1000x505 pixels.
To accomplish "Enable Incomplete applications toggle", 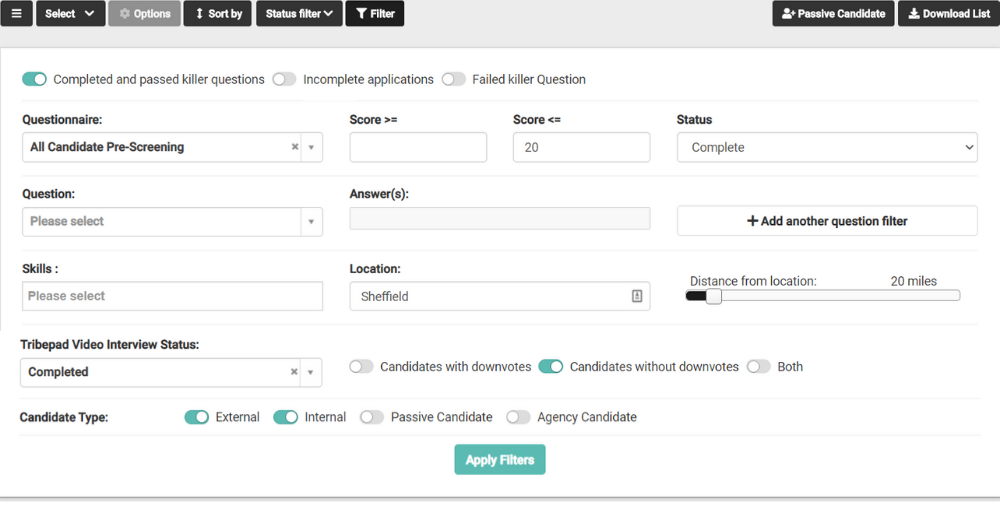I will point(285,79).
